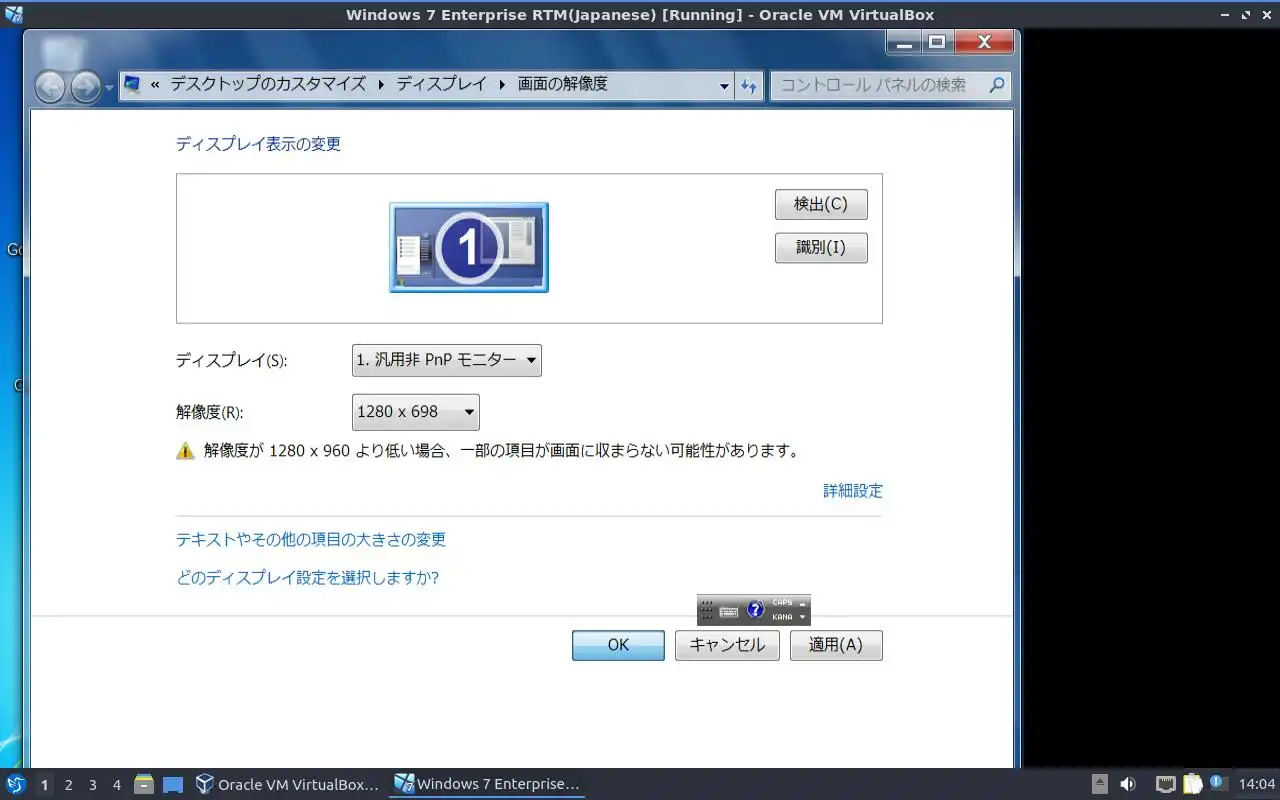The width and height of the screenshot is (1280, 800).
Task: Toggle KANA on the language bar
Action: [782, 617]
